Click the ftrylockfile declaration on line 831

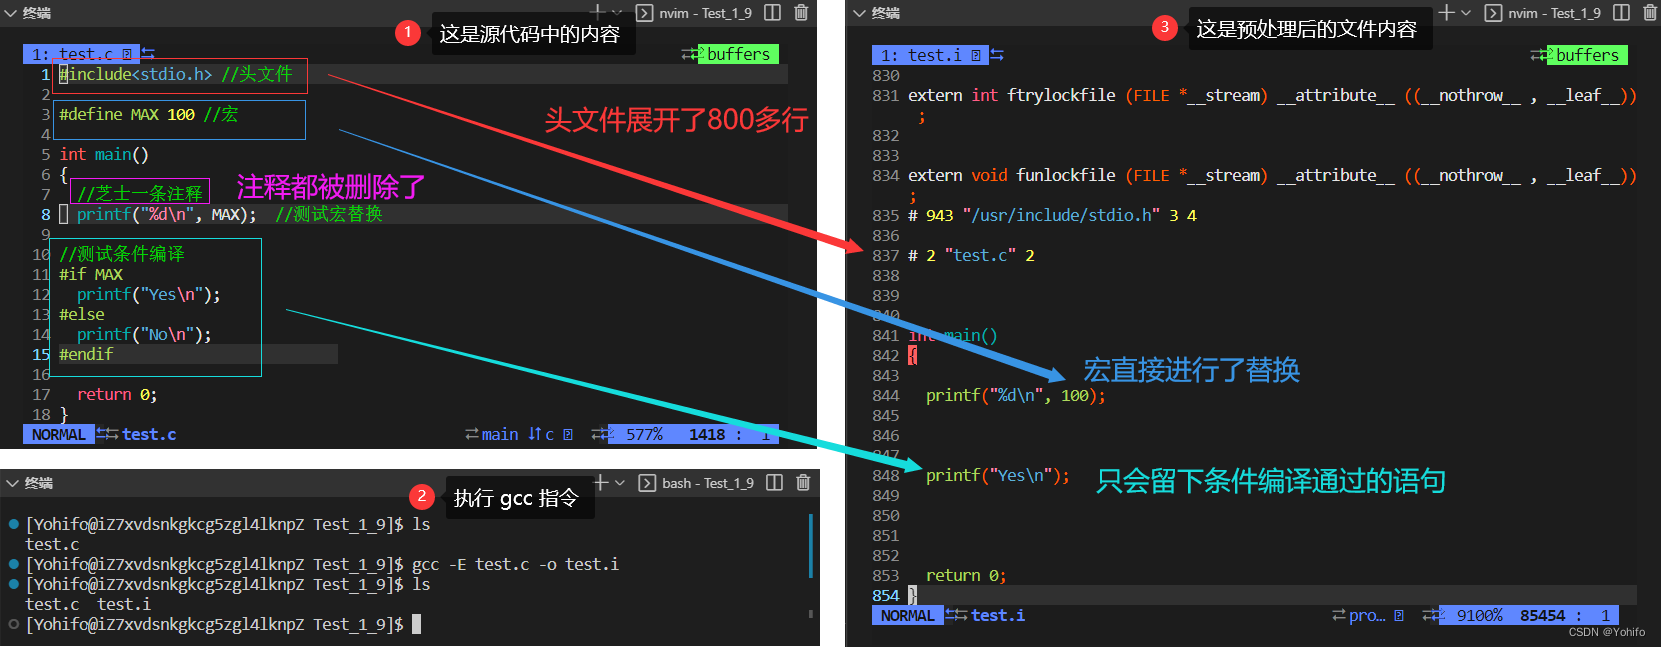click(x=1272, y=95)
